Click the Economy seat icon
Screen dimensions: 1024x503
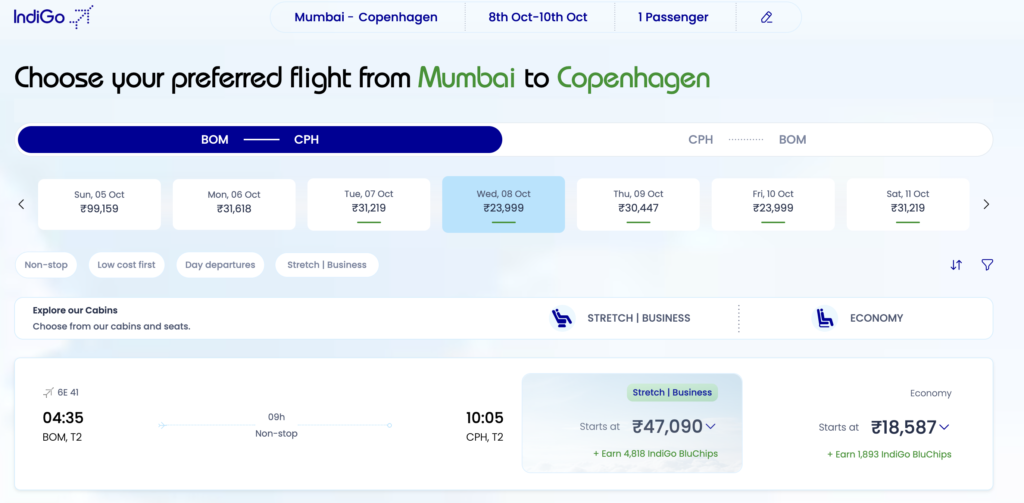click(825, 318)
